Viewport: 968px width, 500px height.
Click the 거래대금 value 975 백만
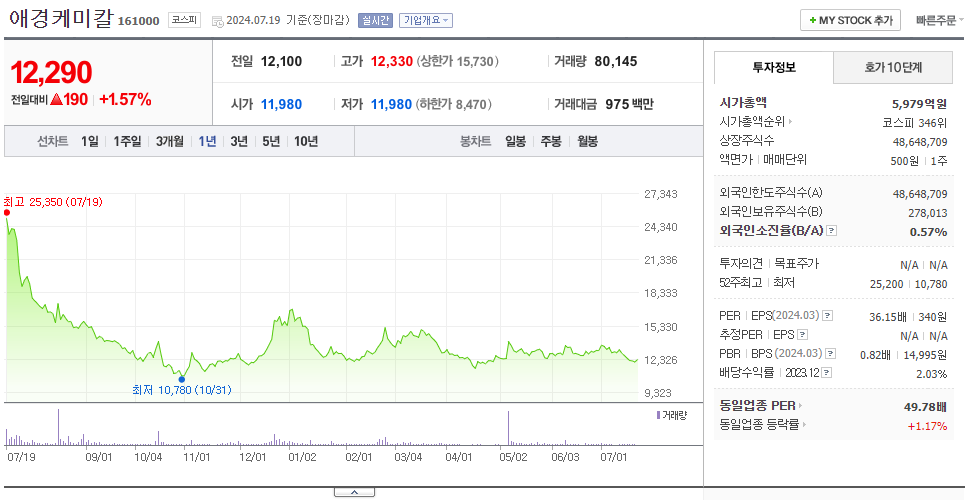click(x=630, y=104)
